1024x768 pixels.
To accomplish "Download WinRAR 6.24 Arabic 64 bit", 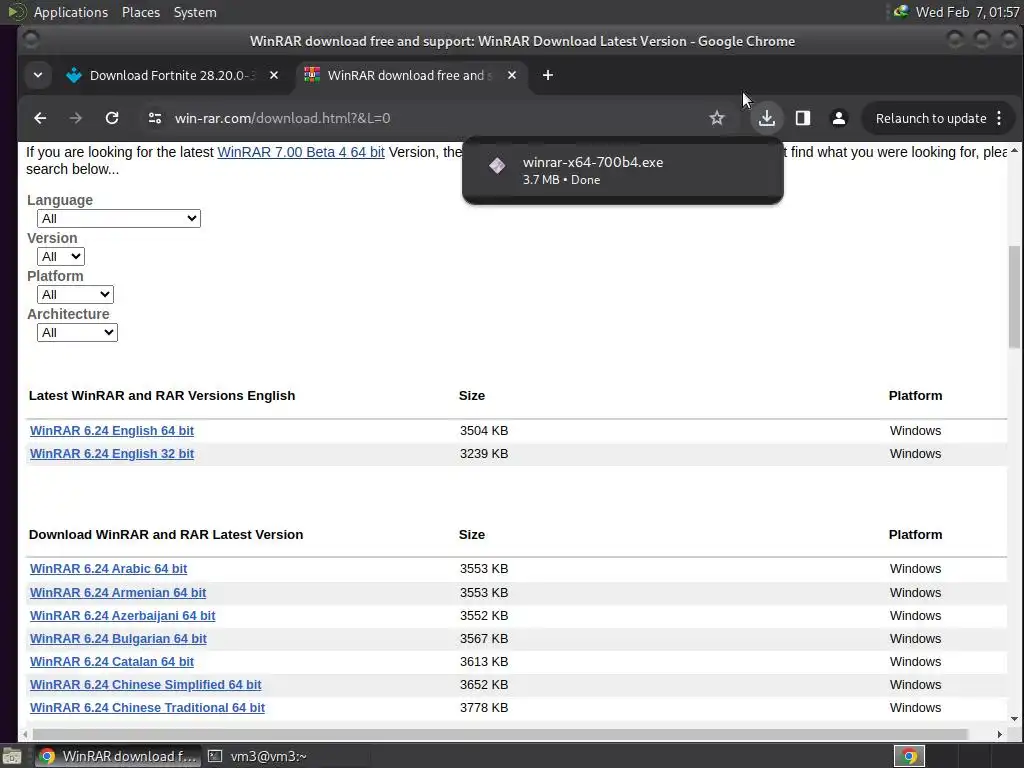I will pyautogui.click(x=108, y=568).
